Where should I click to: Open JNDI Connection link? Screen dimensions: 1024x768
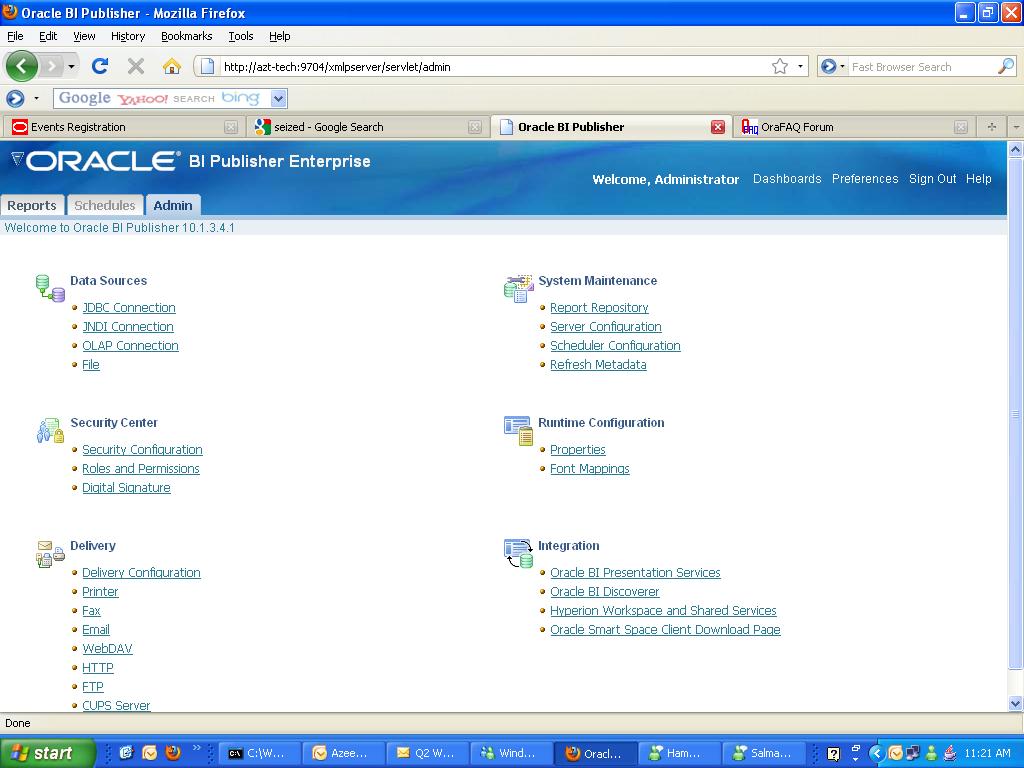[128, 327]
